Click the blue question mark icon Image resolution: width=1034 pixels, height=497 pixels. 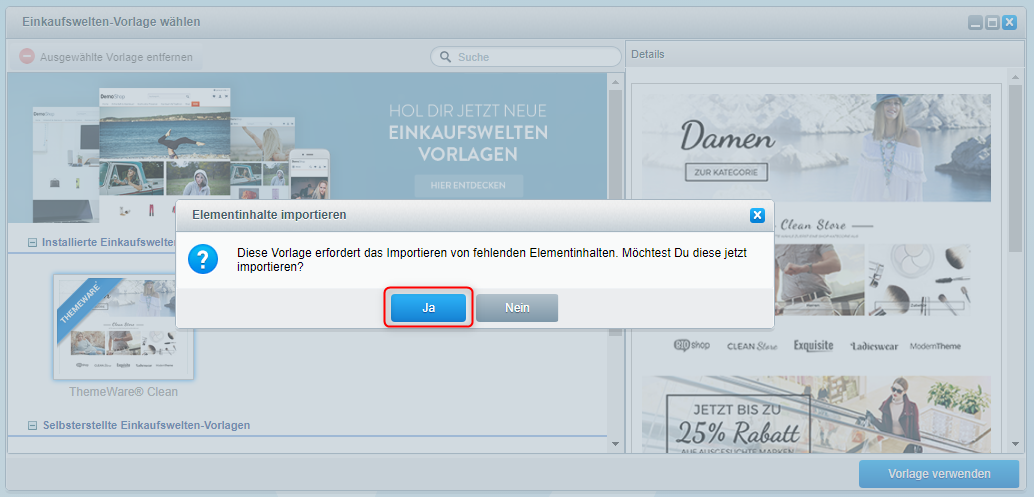[202, 260]
